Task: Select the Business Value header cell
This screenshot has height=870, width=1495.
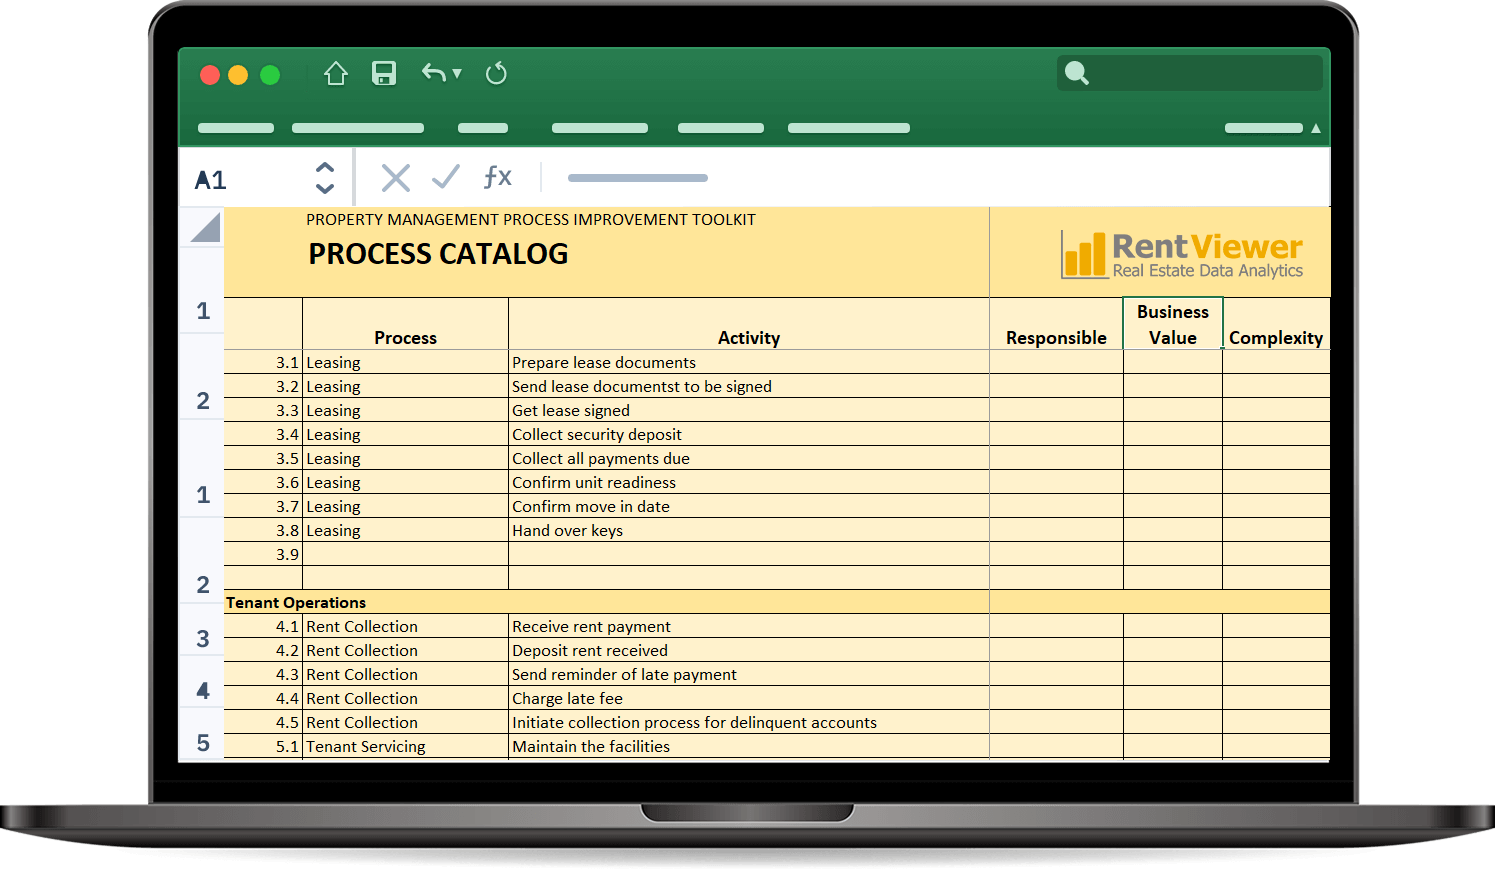Action: [1172, 324]
